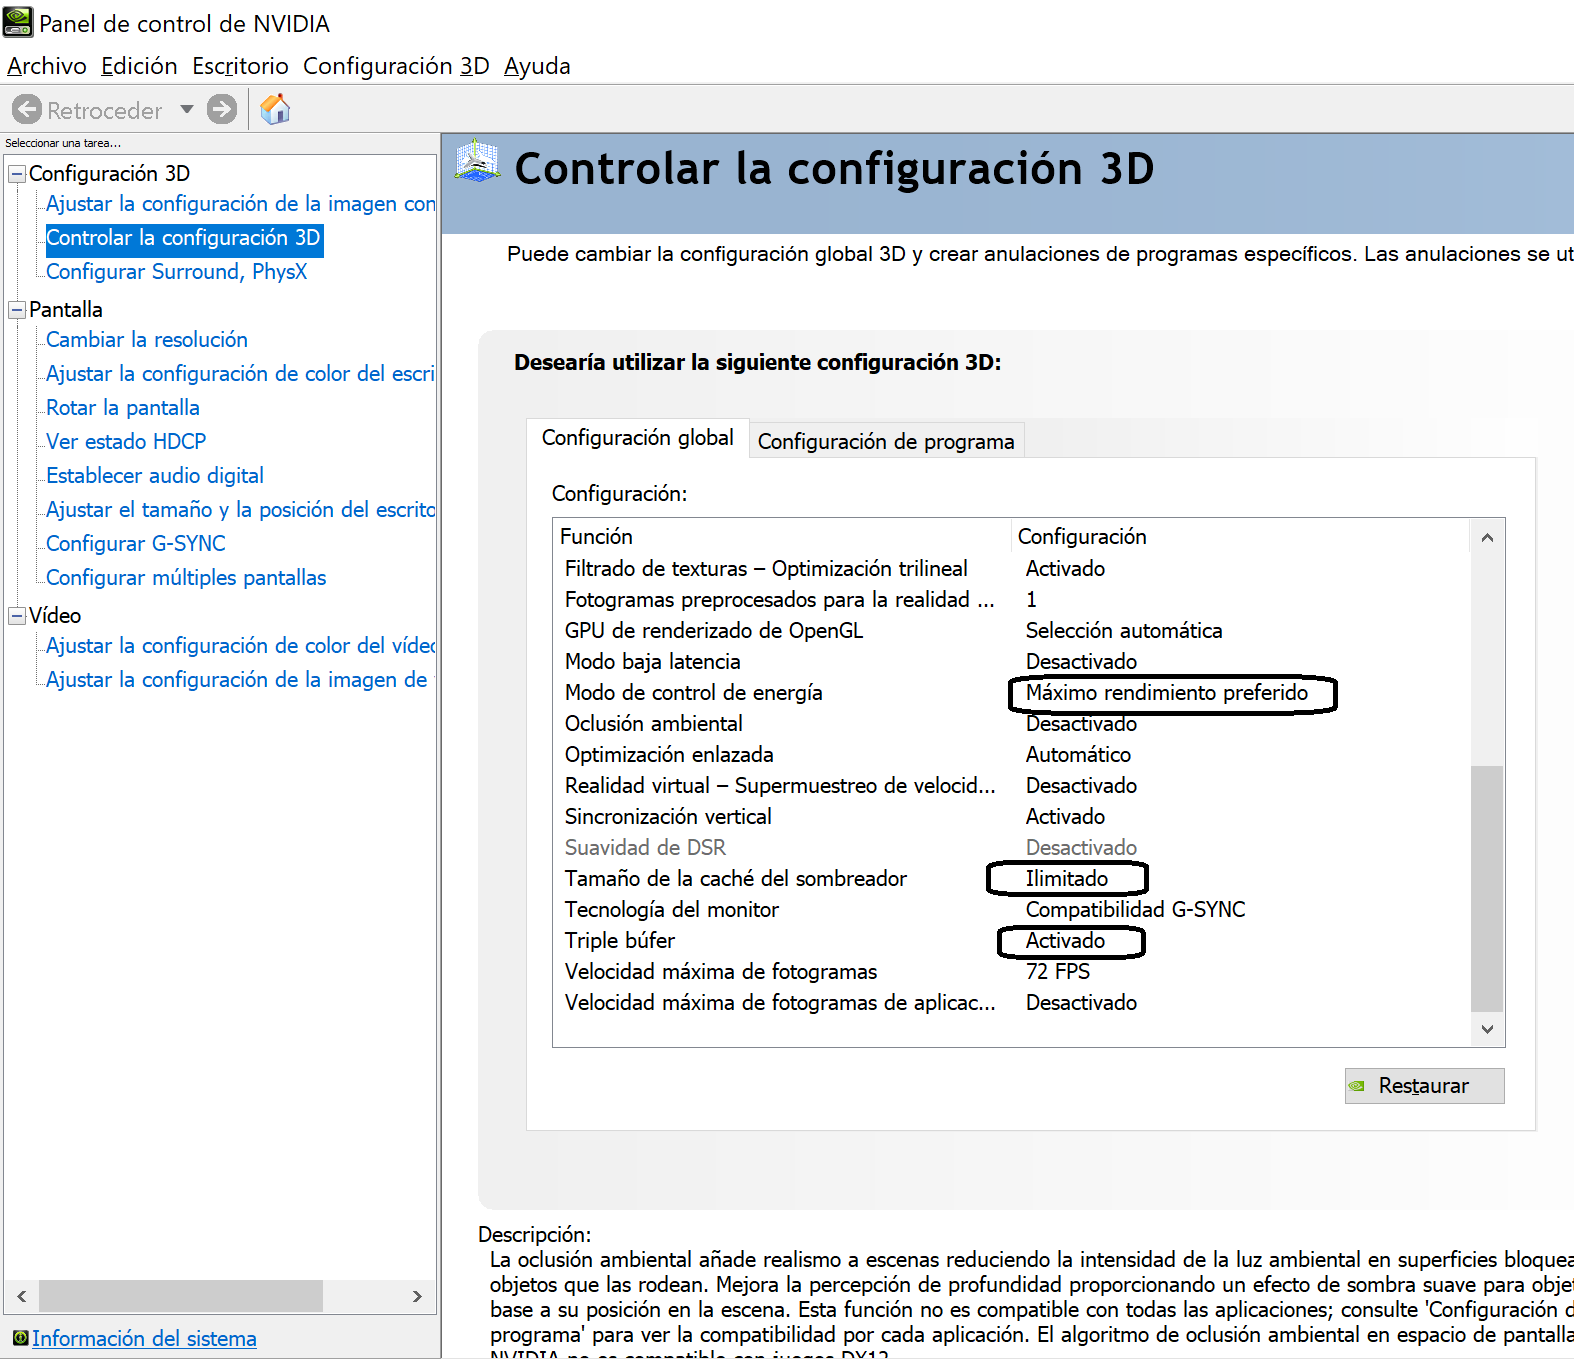Select the Modo de control de energía row
The image size is (1574, 1360).
tap(1011, 693)
